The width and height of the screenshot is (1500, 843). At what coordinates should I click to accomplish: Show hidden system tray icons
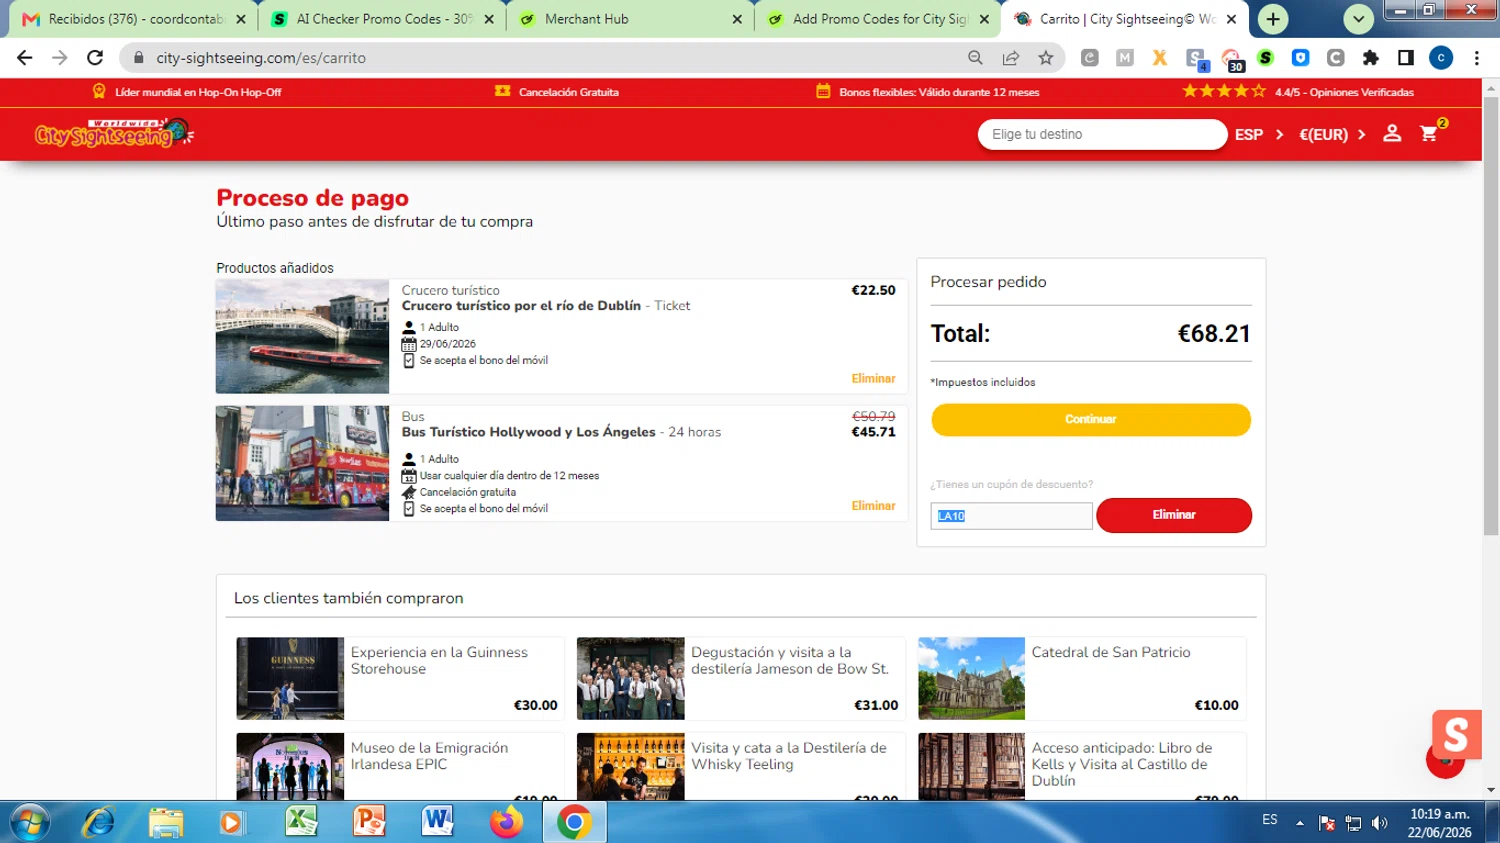(1299, 823)
